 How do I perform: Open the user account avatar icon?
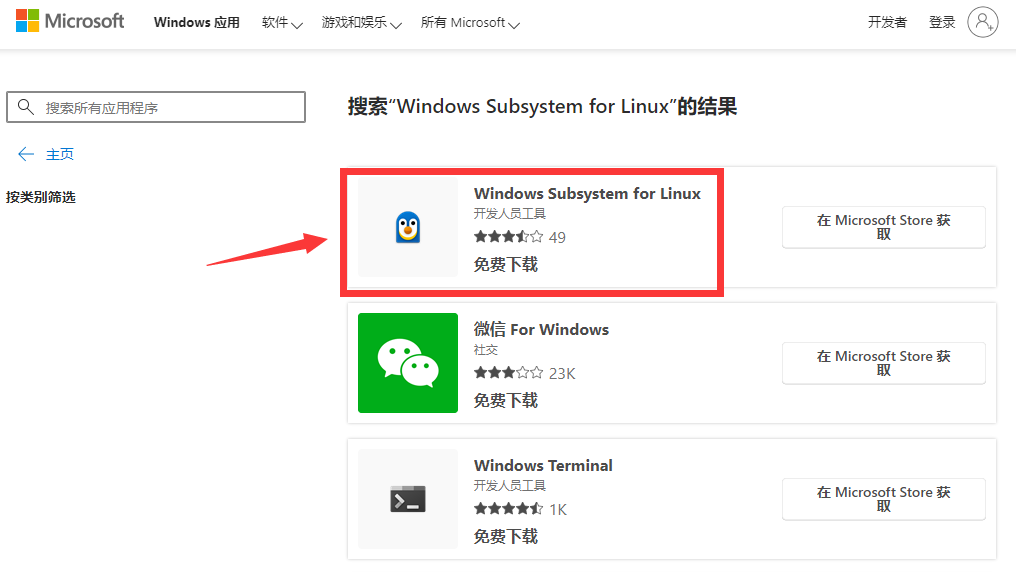coord(983,22)
